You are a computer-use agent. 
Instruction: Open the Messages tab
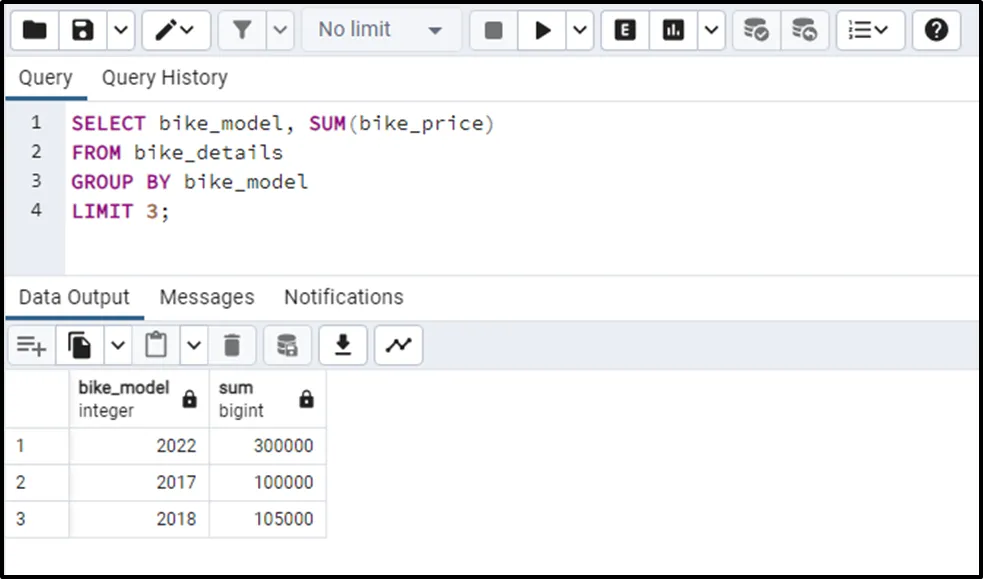(x=207, y=297)
